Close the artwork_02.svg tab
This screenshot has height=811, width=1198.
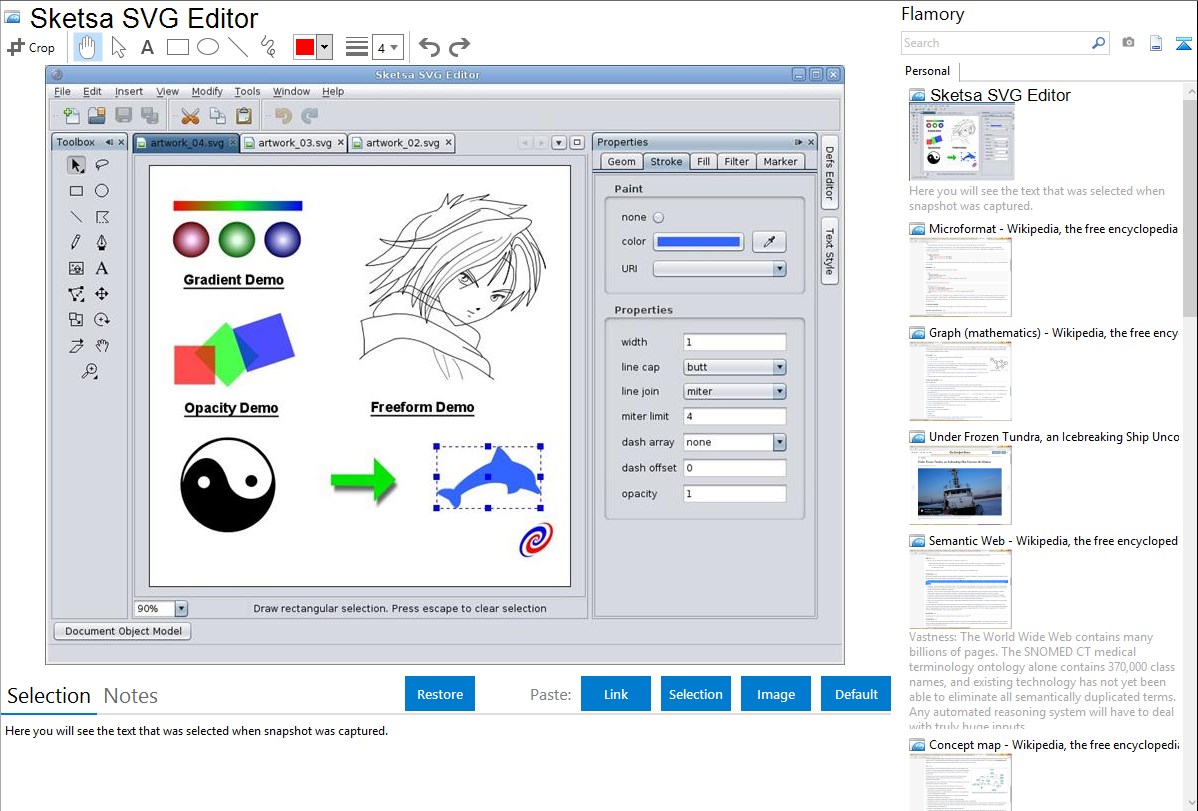[x=448, y=142]
